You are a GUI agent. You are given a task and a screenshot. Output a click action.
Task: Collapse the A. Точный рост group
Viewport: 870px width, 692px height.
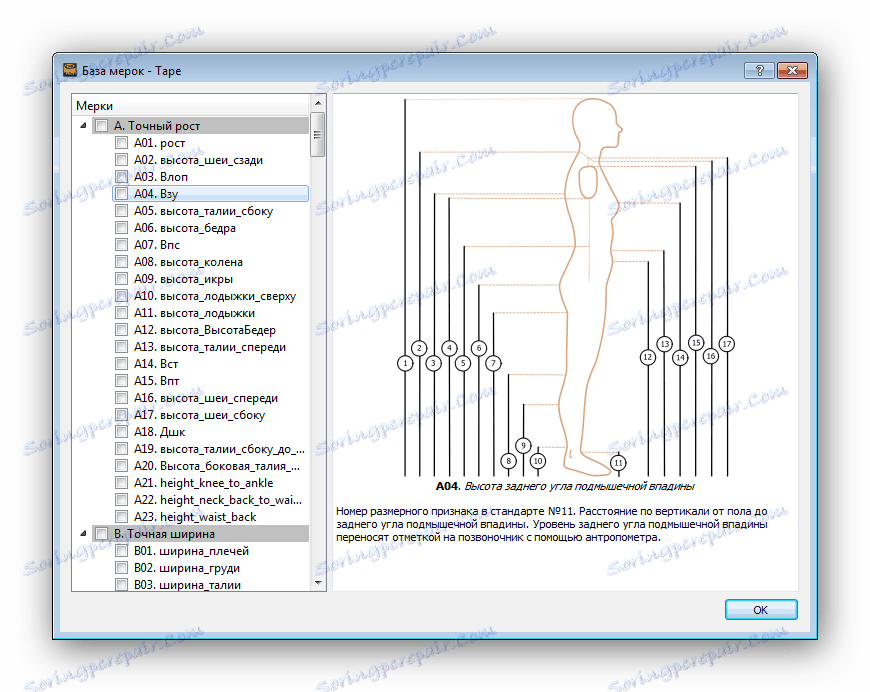(83, 125)
